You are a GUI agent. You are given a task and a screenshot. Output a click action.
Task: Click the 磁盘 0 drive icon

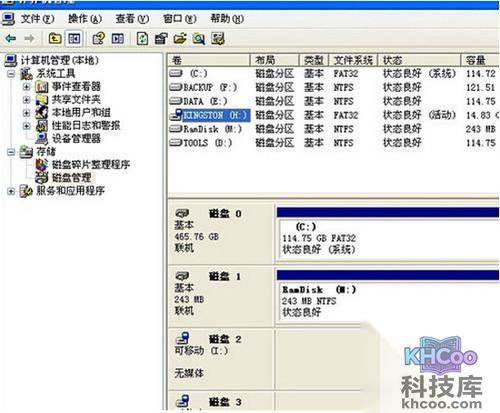click(x=182, y=213)
